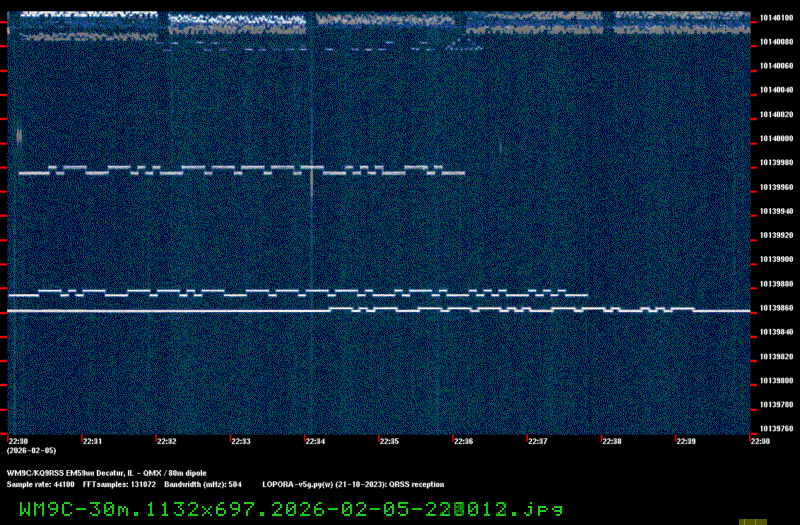Select the WM9C/KQ9RSS station description line
Screen dimensions: 800x525
[107, 473]
